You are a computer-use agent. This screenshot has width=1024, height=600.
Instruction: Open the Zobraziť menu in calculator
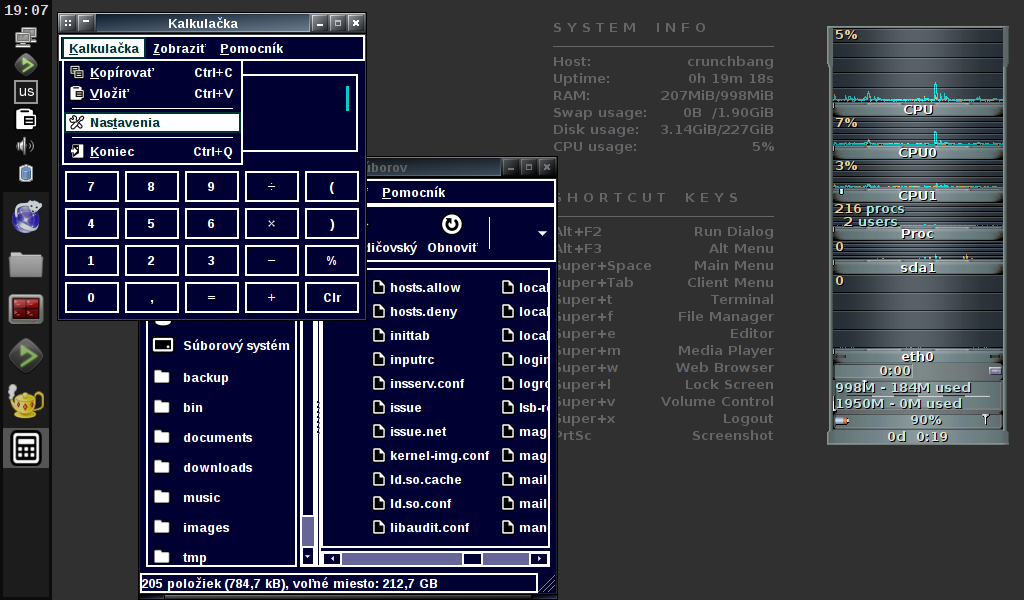click(x=179, y=48)
